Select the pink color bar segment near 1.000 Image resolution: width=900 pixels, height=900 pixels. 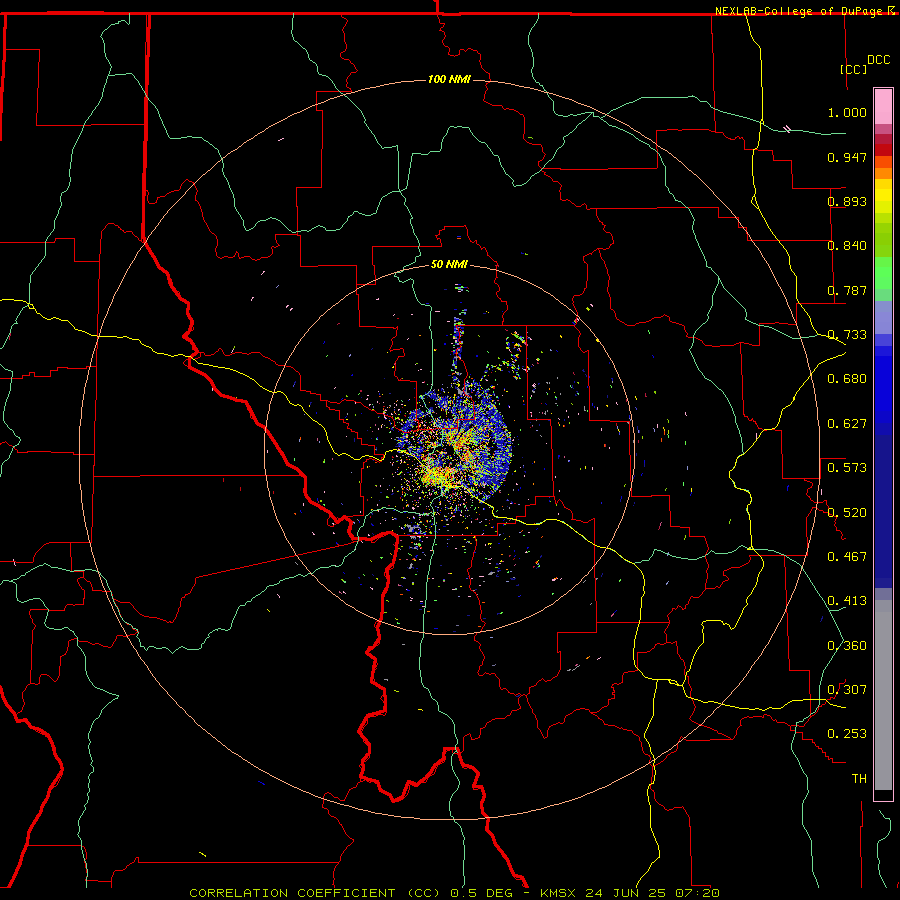click(x=883, y=106)
